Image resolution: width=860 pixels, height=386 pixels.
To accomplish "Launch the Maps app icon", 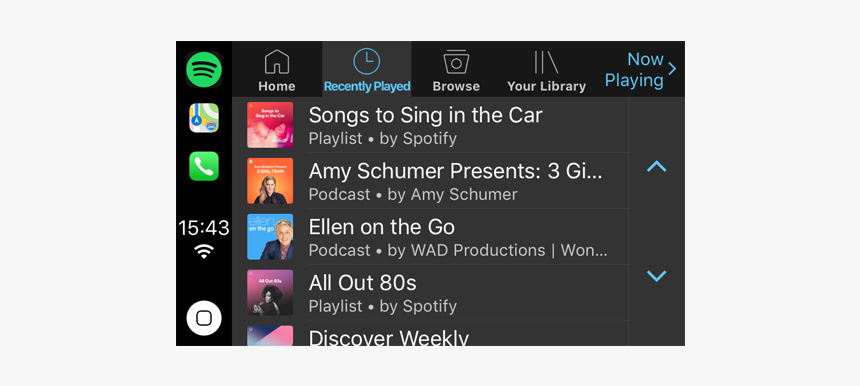I will [204, 118].
